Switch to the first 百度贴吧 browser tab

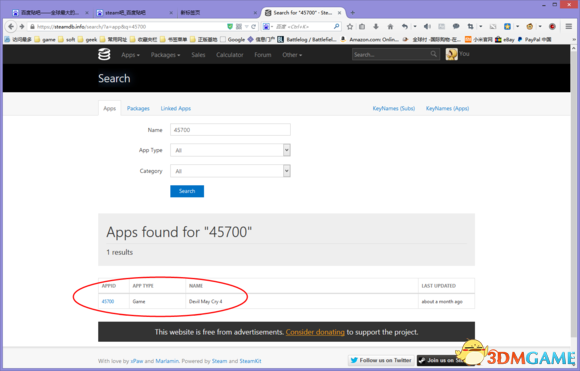tap(50, 13)
